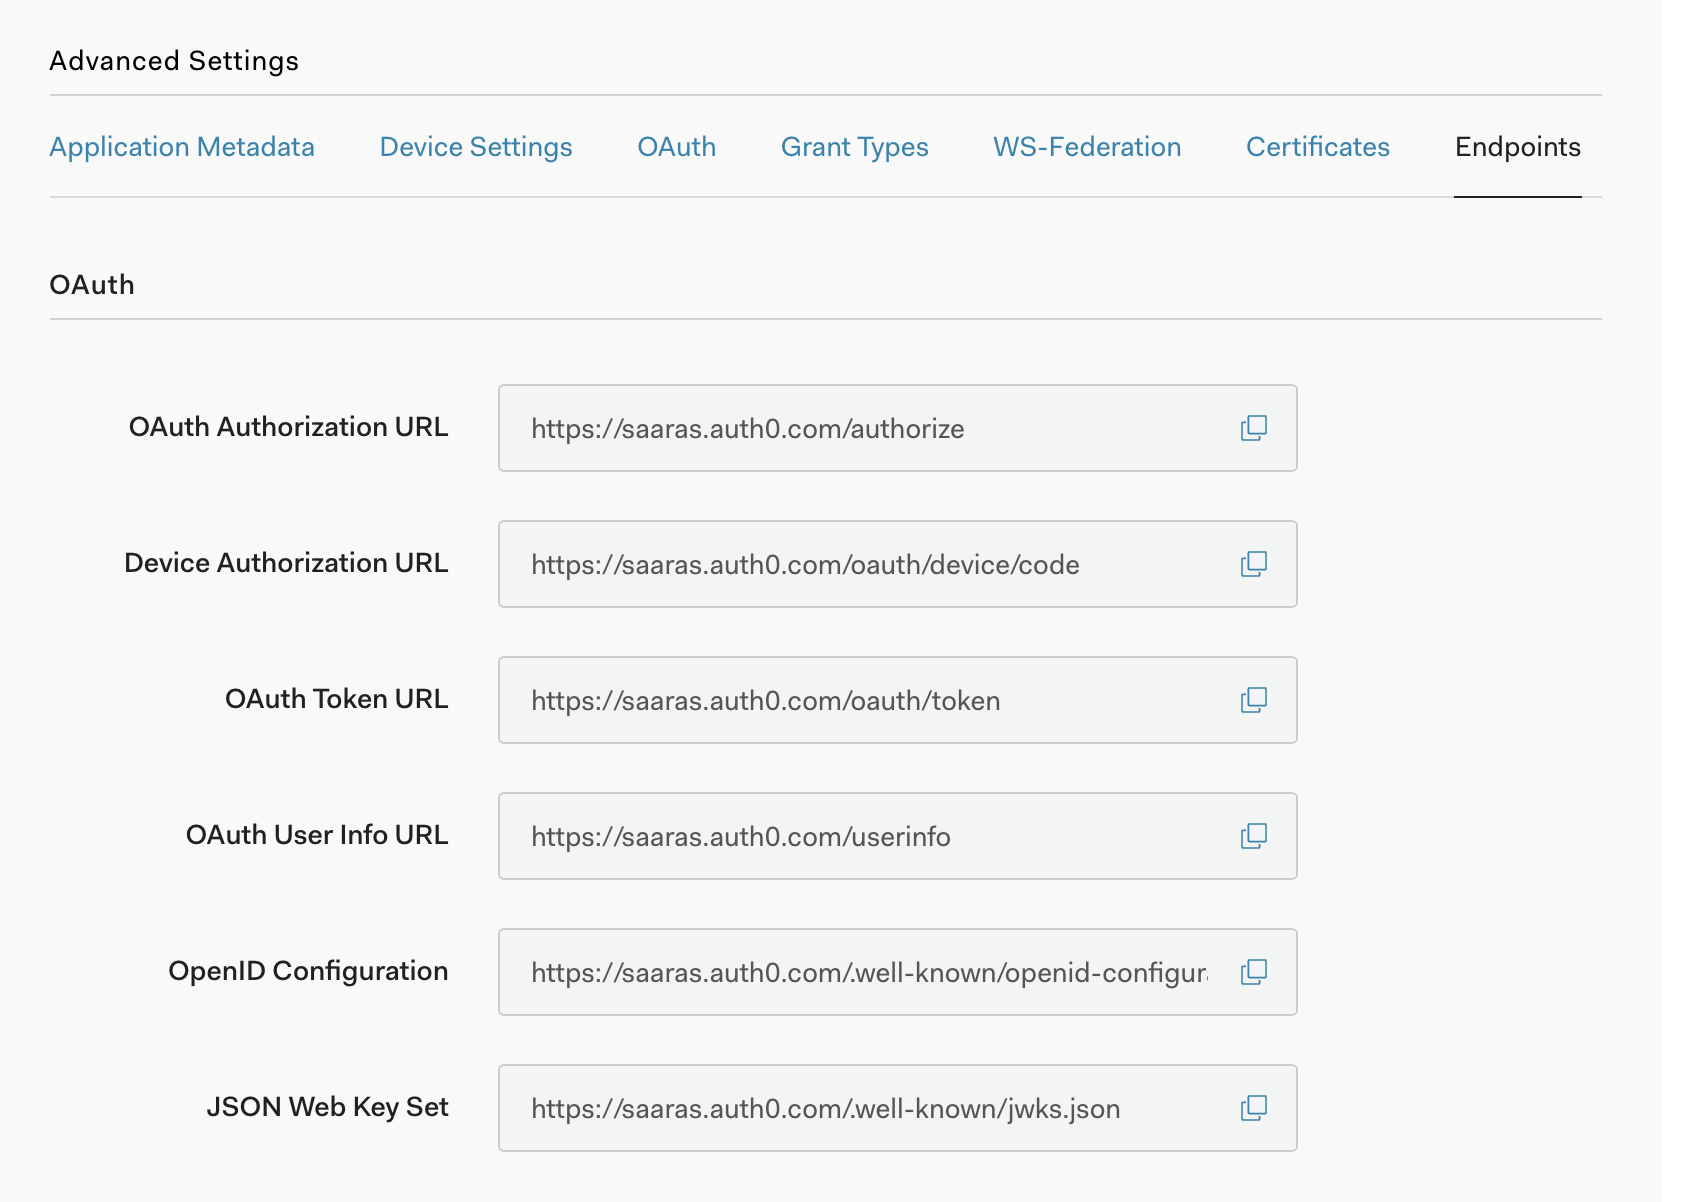Copy the OpenID Configuration URL
The width and height of the screenshot is (1682, 1202).
[x=1253, y=972]
